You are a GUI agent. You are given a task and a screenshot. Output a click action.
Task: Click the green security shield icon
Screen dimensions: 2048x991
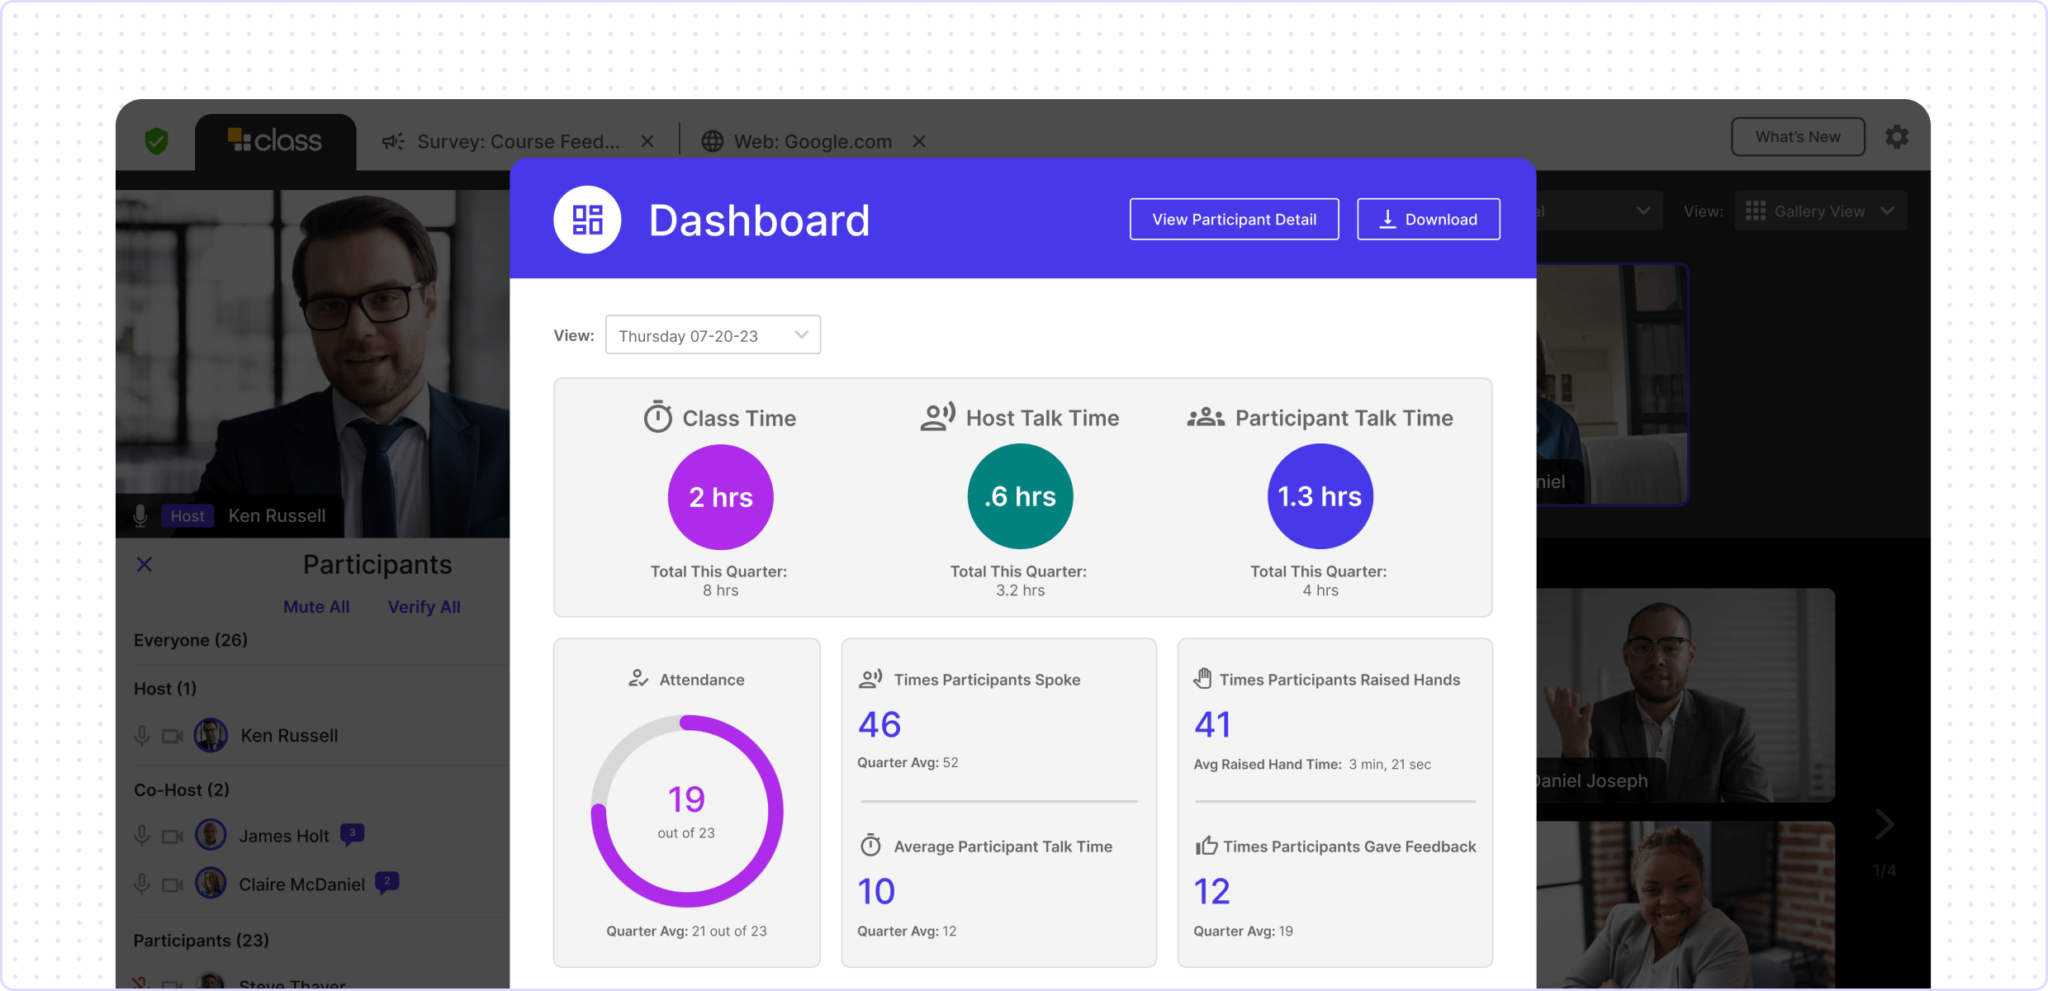pyautogui.click(x=157, y=140)
